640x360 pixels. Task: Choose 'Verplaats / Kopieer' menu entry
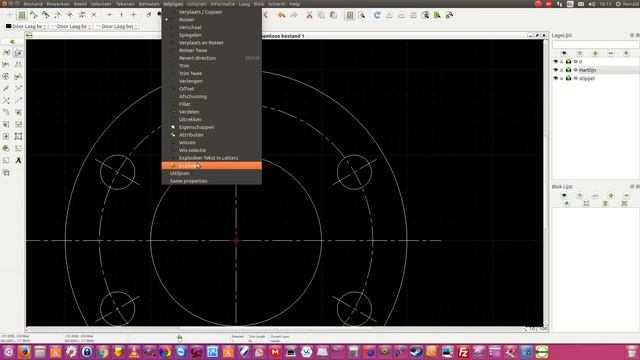pyautogui.click(x=211, y=12)
